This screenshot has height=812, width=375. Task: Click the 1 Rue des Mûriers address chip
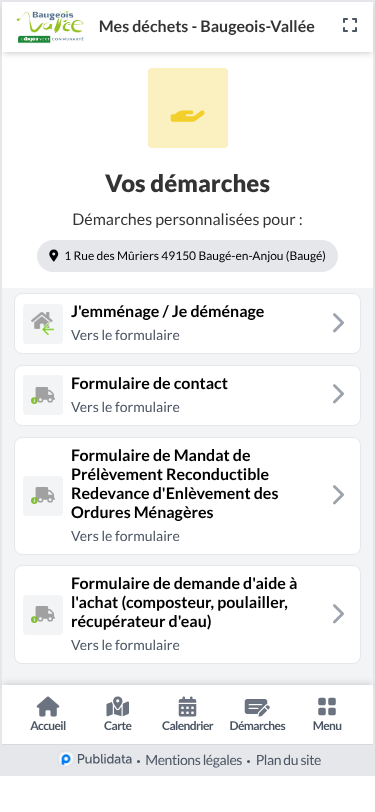[x=188, y=256]
